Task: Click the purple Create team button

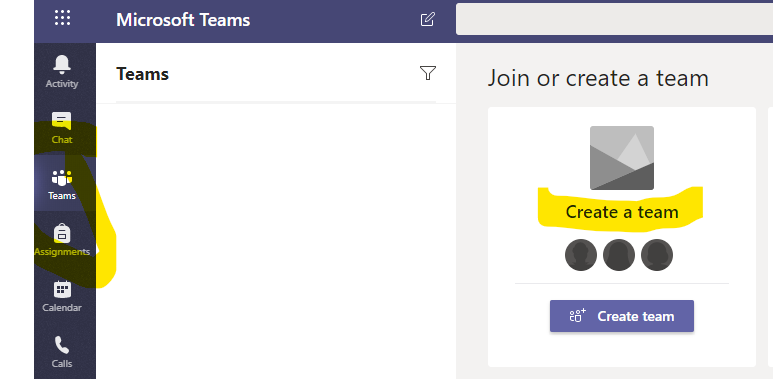Action: point(622,316)
